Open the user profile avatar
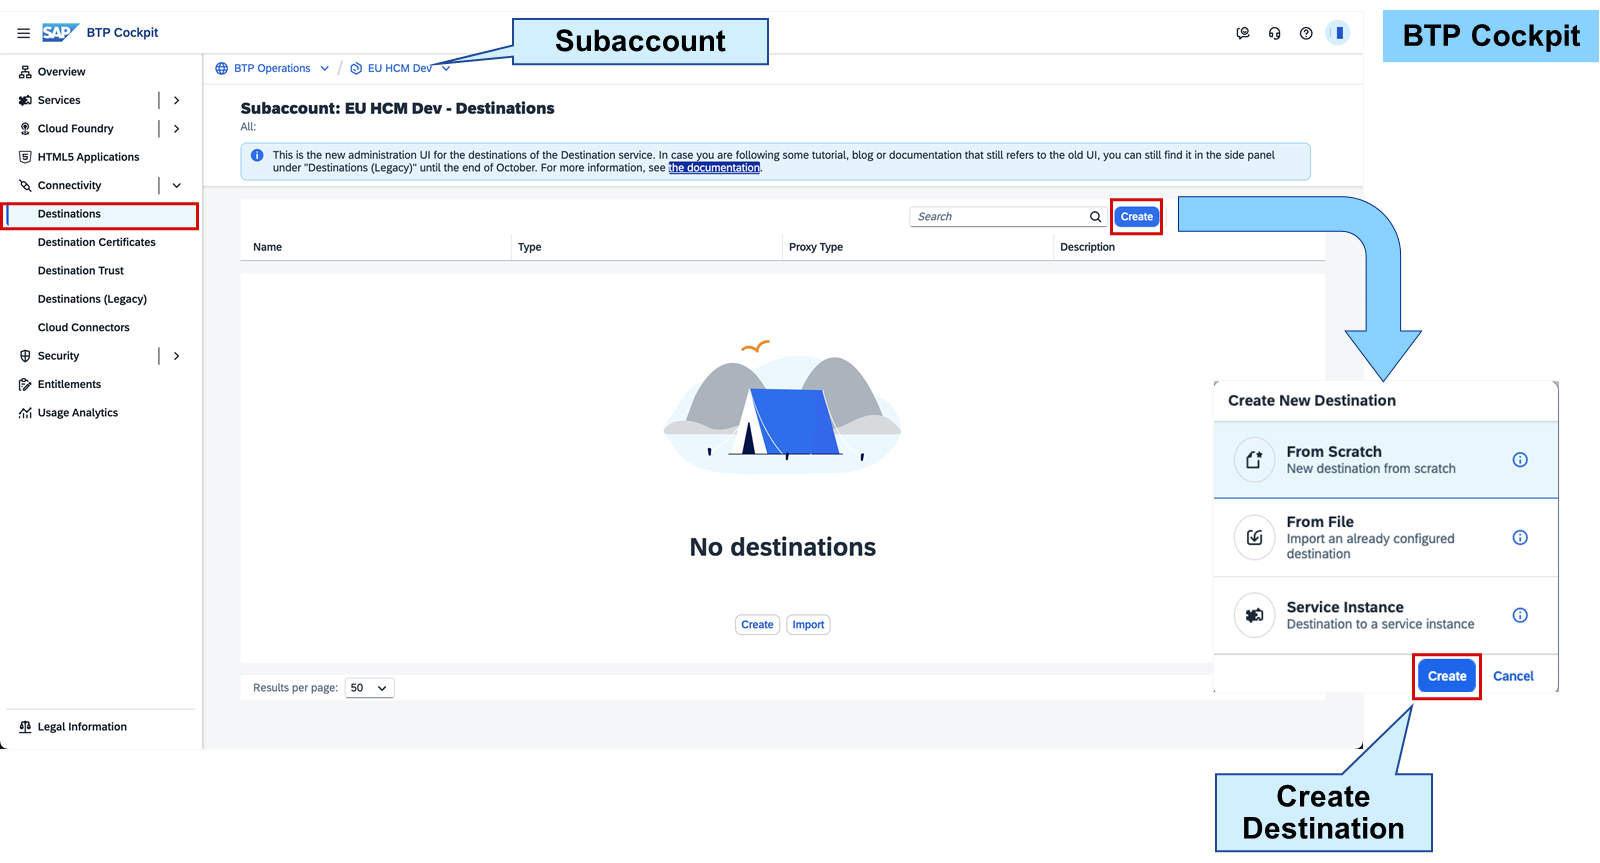Viewport: 1600px width, 863px height. click(x=1338, y=33)
